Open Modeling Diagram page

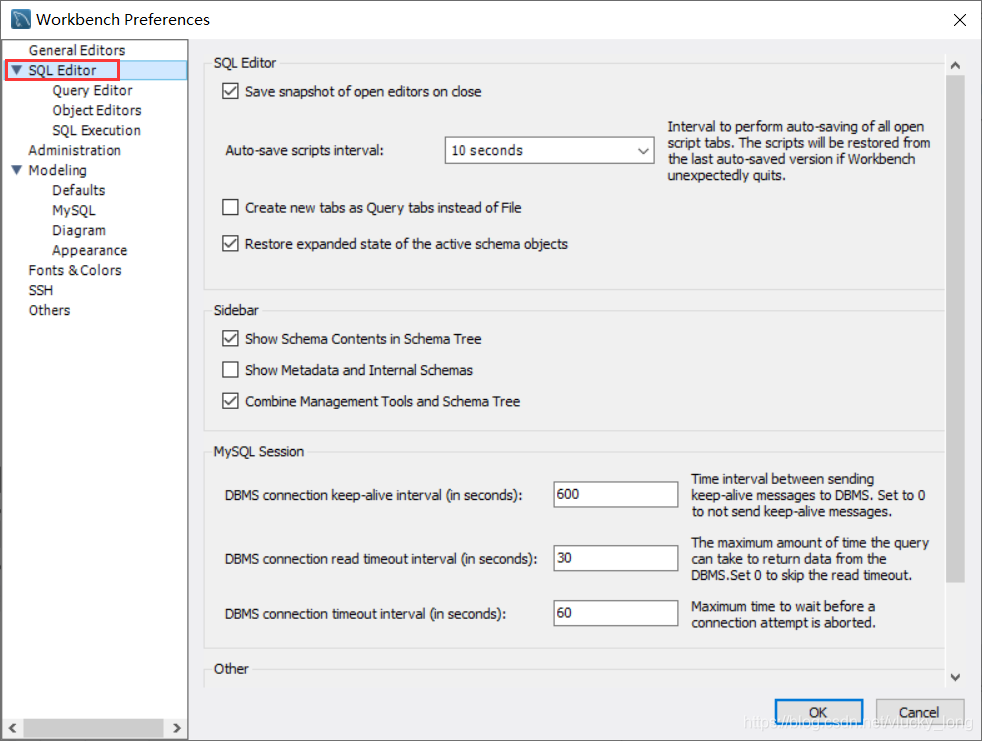point(79,231)
